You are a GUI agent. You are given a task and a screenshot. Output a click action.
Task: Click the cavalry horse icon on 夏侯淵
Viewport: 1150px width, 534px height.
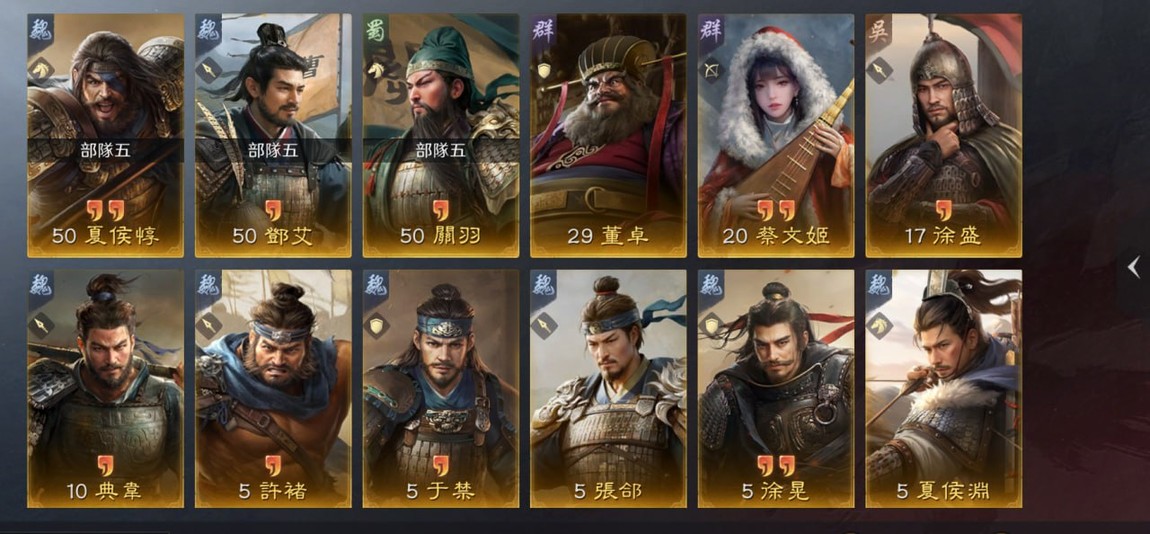tap(879, 325)
